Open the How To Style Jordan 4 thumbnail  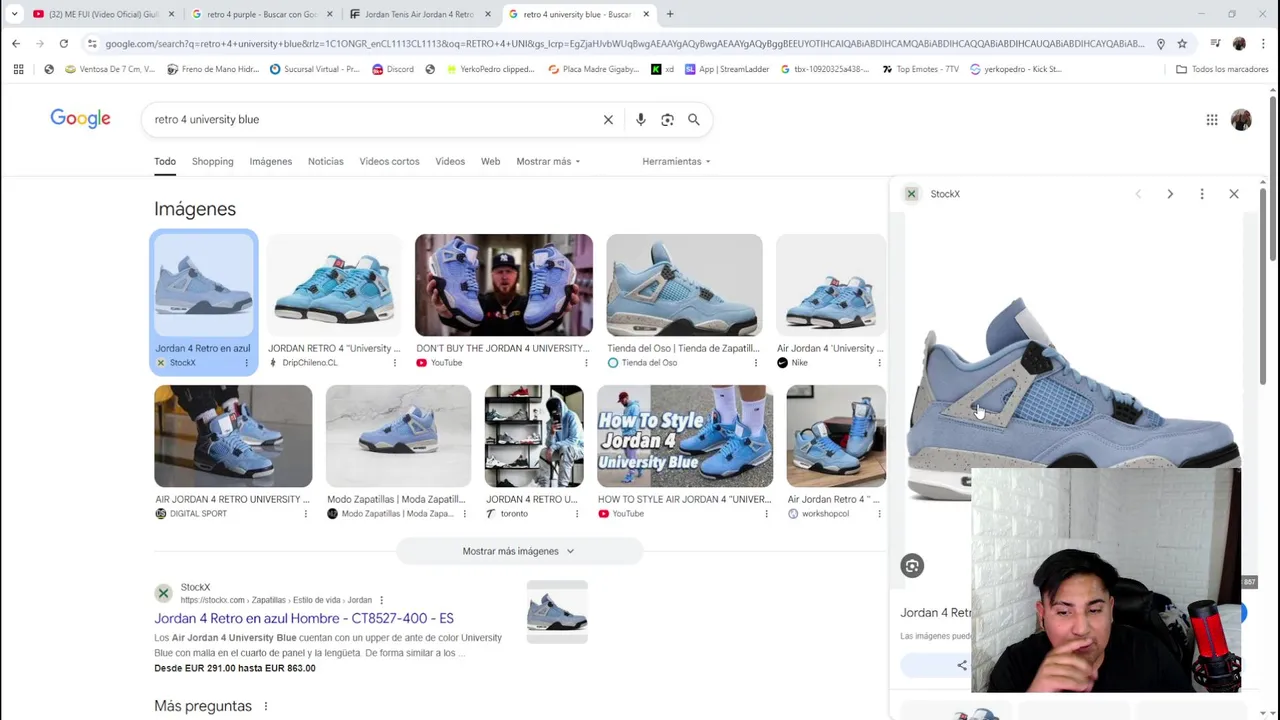point(685,436)
